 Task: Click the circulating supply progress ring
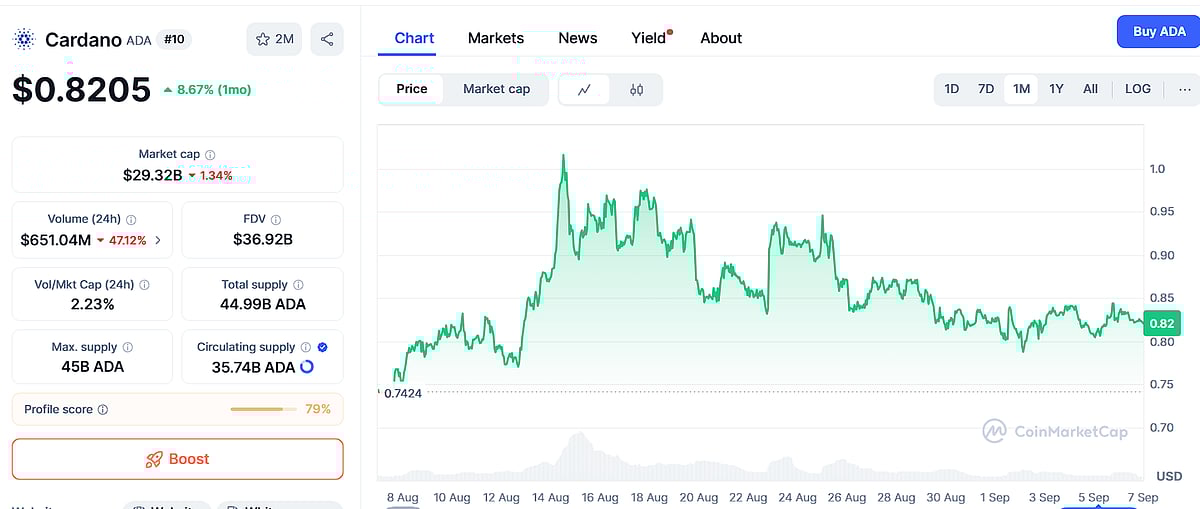tap(307, 367)
